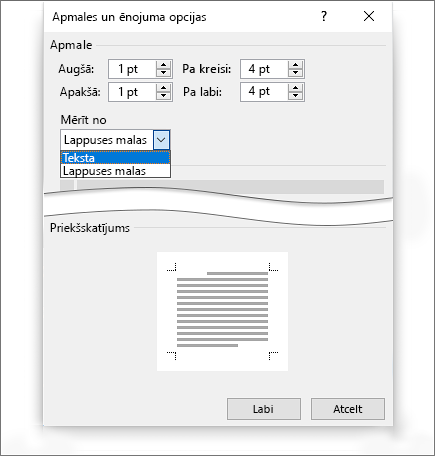Click the Atcelt button
435x456 pixels.
pyautogui.click(x=348, y=409)
